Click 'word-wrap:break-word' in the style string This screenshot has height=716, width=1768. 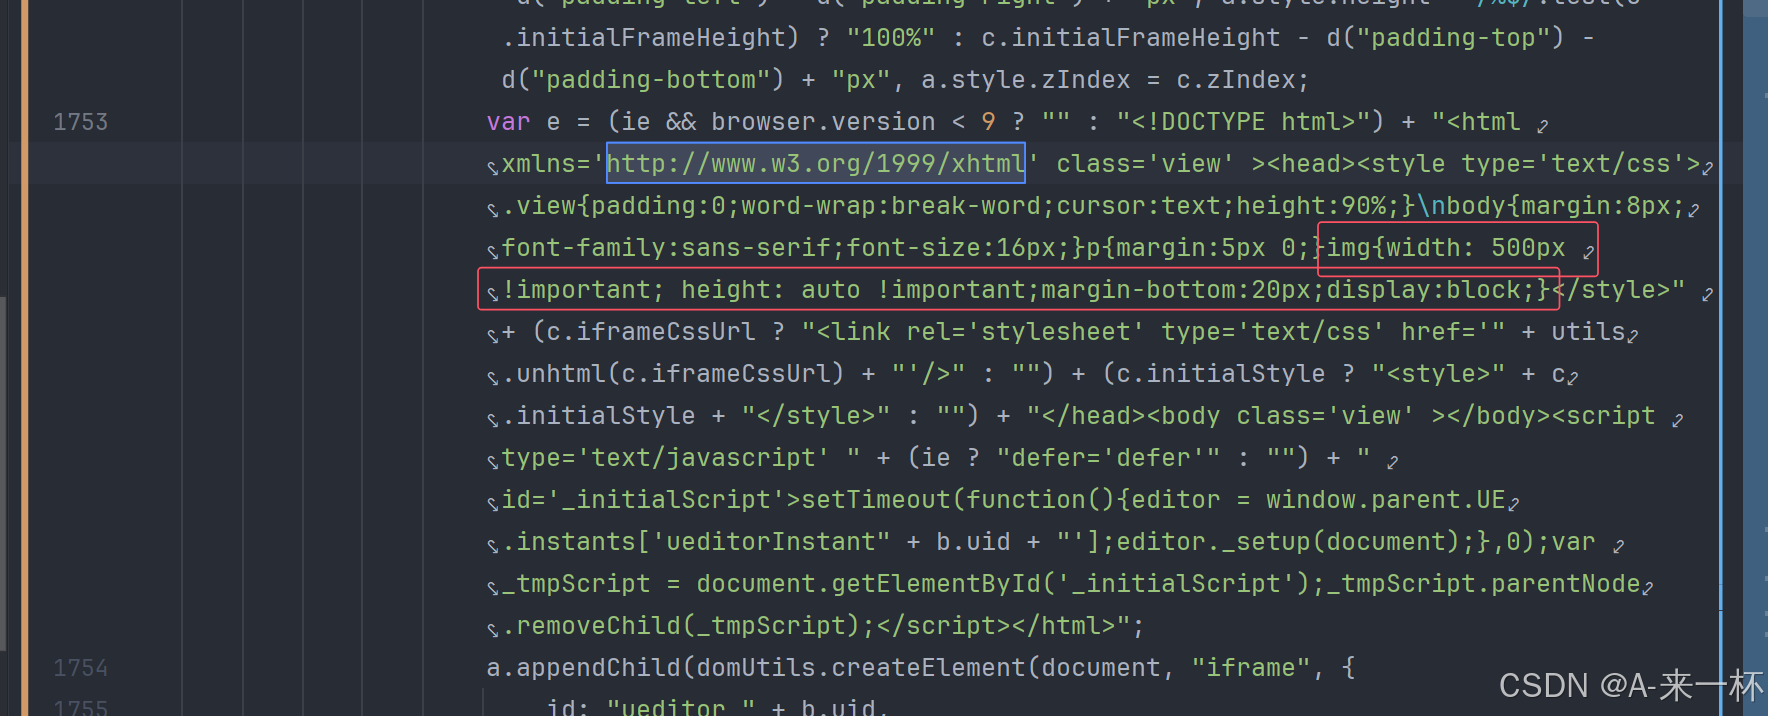point(891,205)
